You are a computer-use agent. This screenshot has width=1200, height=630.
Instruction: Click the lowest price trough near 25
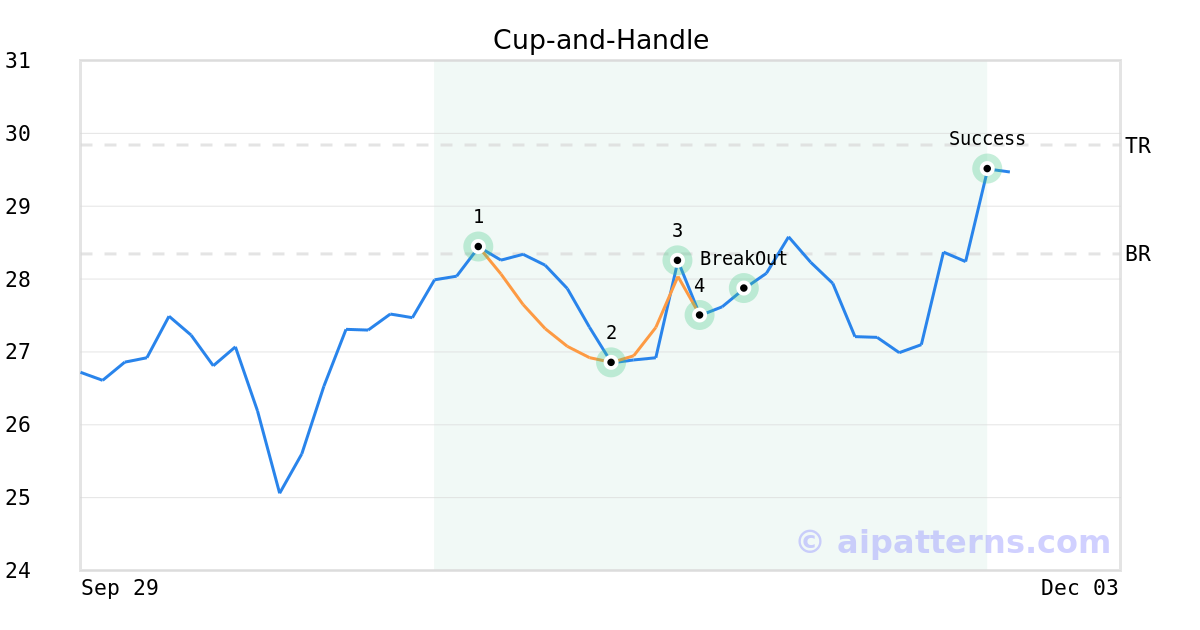coord(280,492)
